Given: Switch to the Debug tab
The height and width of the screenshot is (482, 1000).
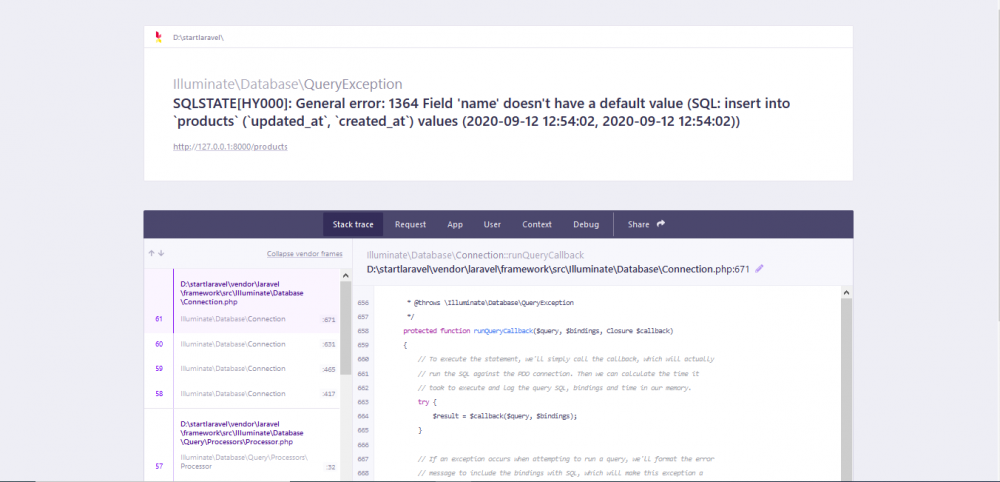Looking at the screenshot, I should point(585,224).
